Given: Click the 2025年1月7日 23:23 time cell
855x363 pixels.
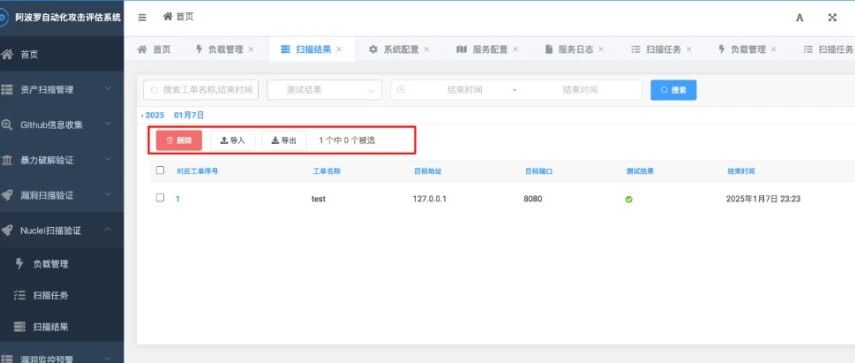Looking at the screenshot, I should pyautogui.click(x=763, y=199).
